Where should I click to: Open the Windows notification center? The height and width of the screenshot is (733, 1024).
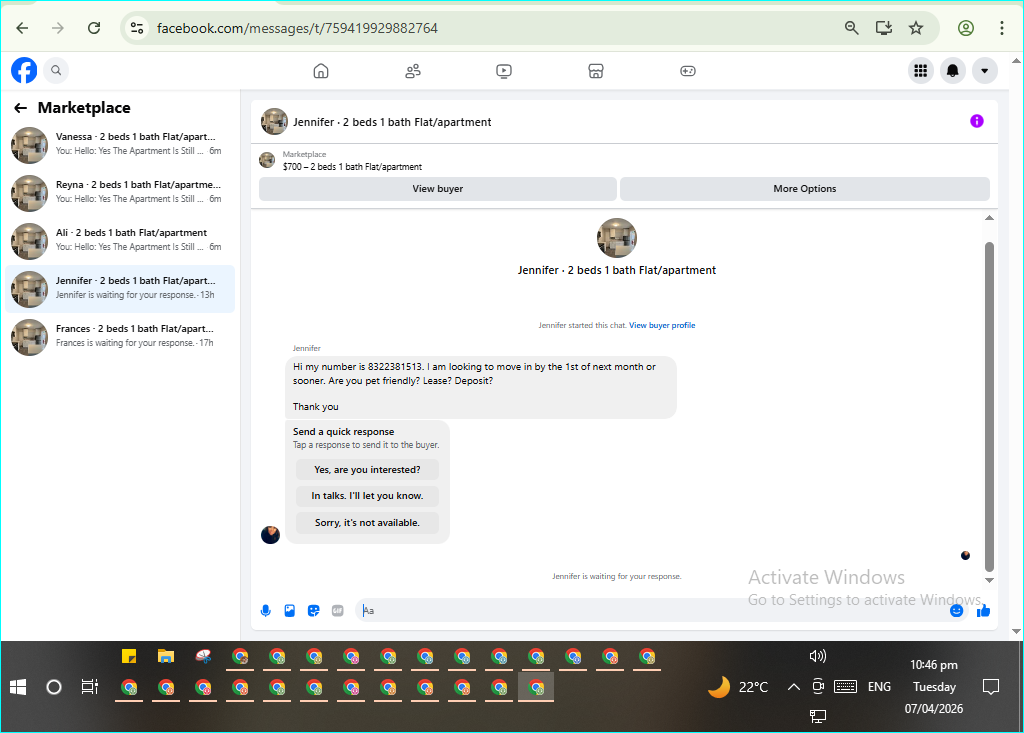click(991, 687)
